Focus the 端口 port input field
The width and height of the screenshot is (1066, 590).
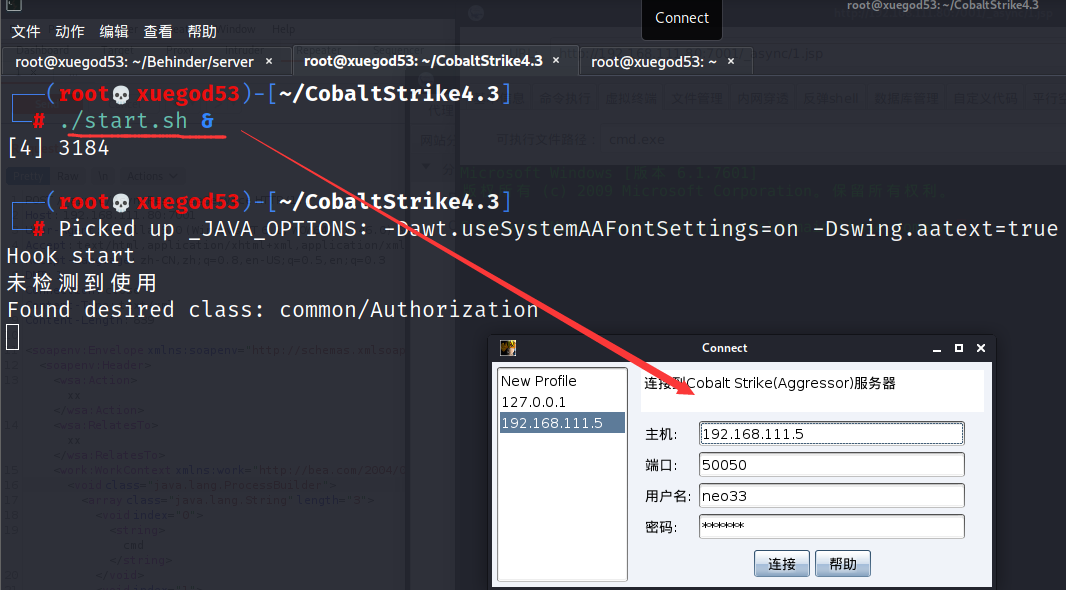pos(831,465)
